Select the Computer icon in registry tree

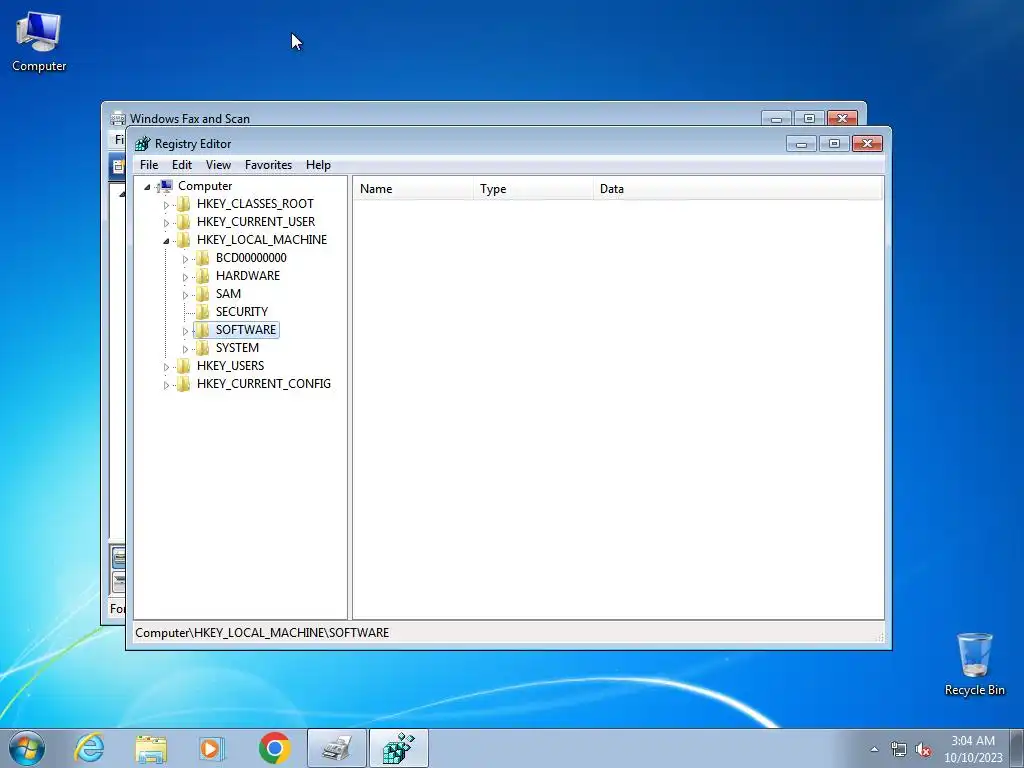pyautogui.click(x=166, y=186)
